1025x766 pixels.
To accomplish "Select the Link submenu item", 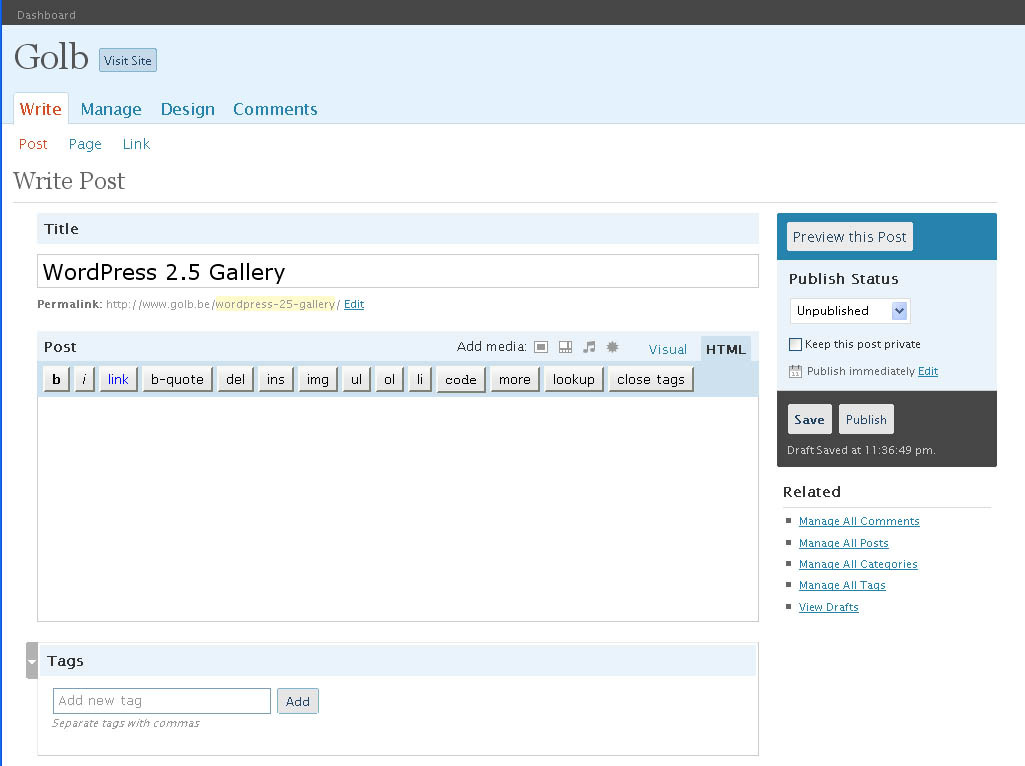I will click(136, 144).
